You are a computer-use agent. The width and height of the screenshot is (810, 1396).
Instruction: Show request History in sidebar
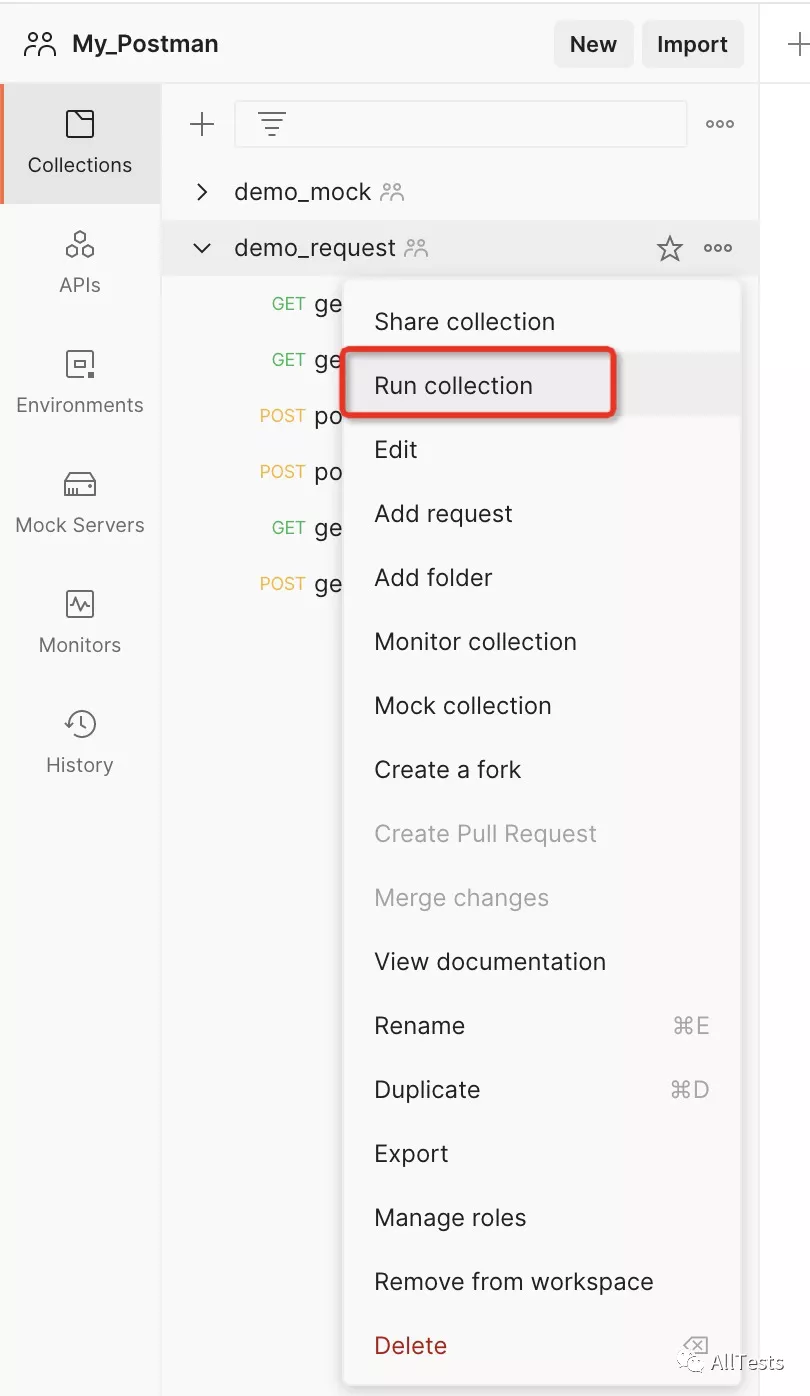[x=80, y=743]
